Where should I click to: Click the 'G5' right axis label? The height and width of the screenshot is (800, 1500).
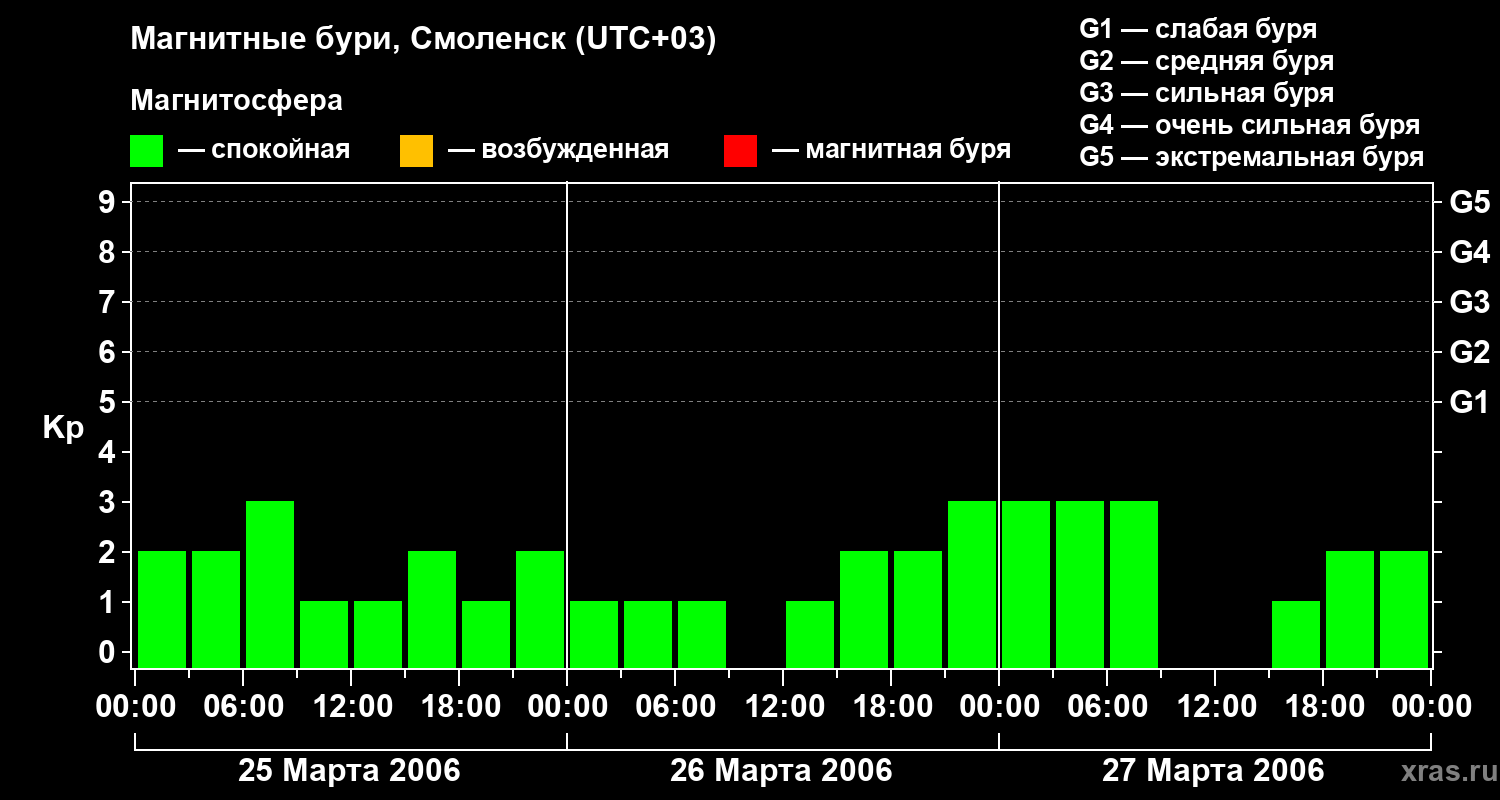[x=1469, y=202]
